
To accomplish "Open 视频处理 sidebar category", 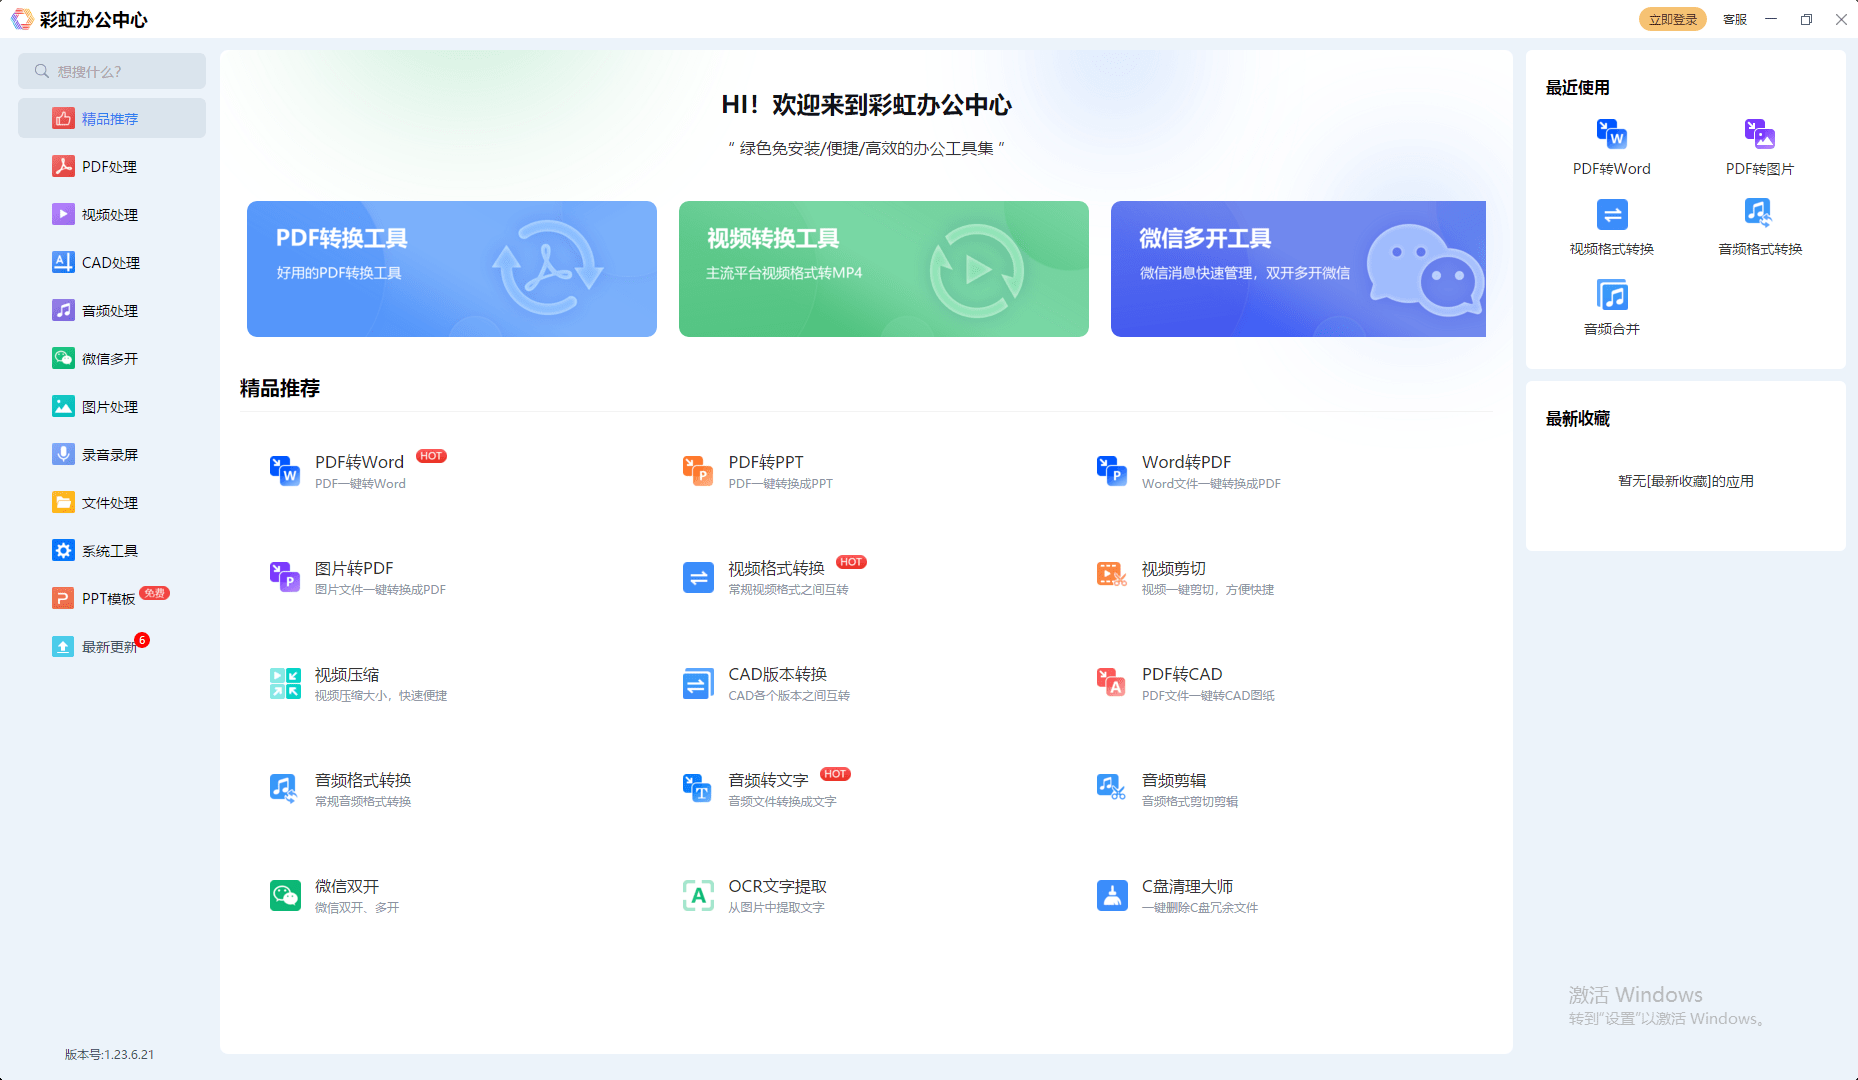I will point(112,214).
